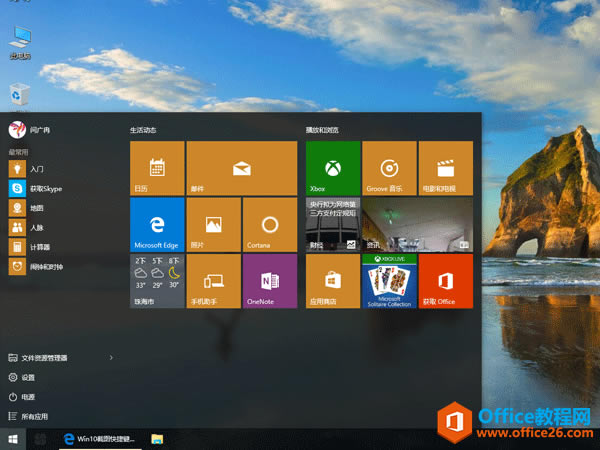This screenshot has width=600, height=450.
Task: Show All apps (所有应用) list
Action: tap(28, 416)
